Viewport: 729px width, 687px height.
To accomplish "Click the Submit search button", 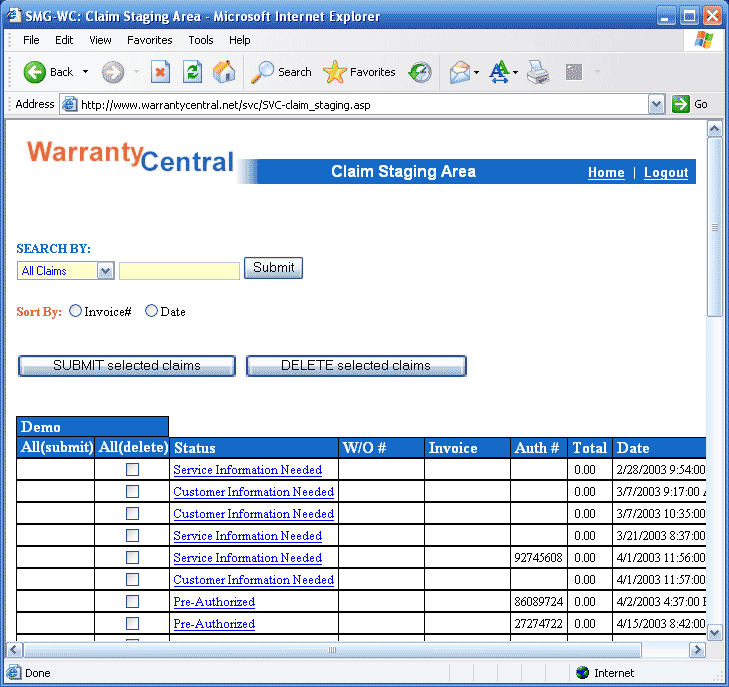I will pyautogui.click(x=273, y=268).
